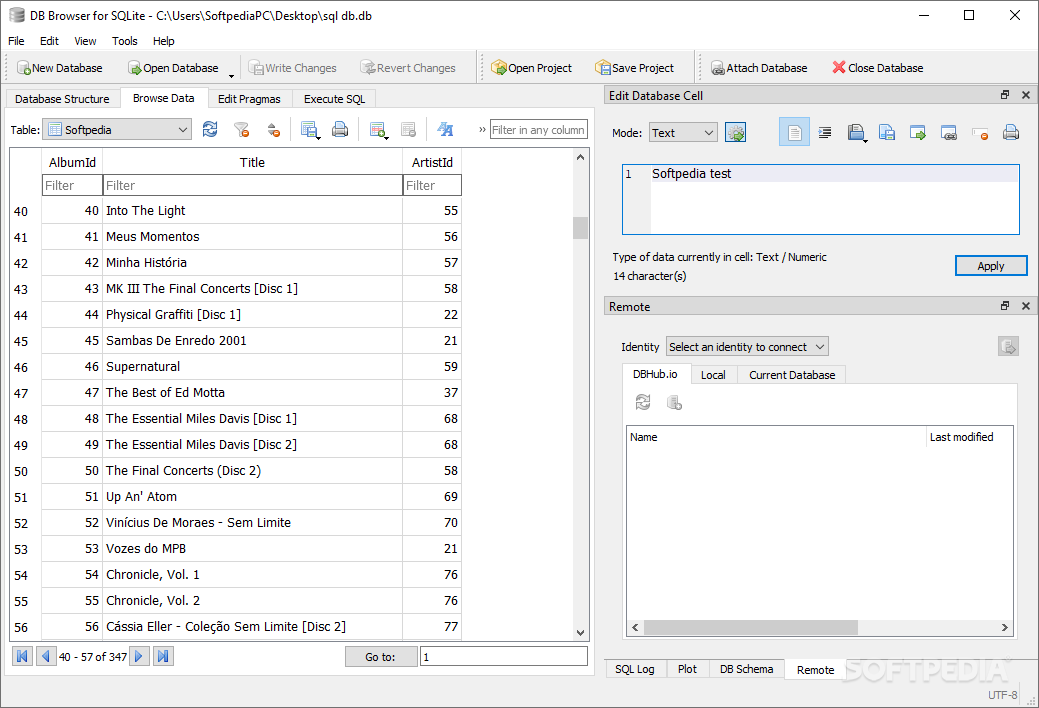Go to previous page of records
Image resolution: width=1039 pixels, height=708 pixels.
click(x=46, y=656)
